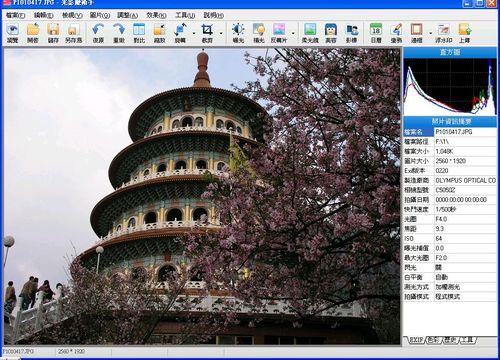Open the 美容 (Portrait beauty) icon
Viewport: 500px width, 360px height.
331,33
